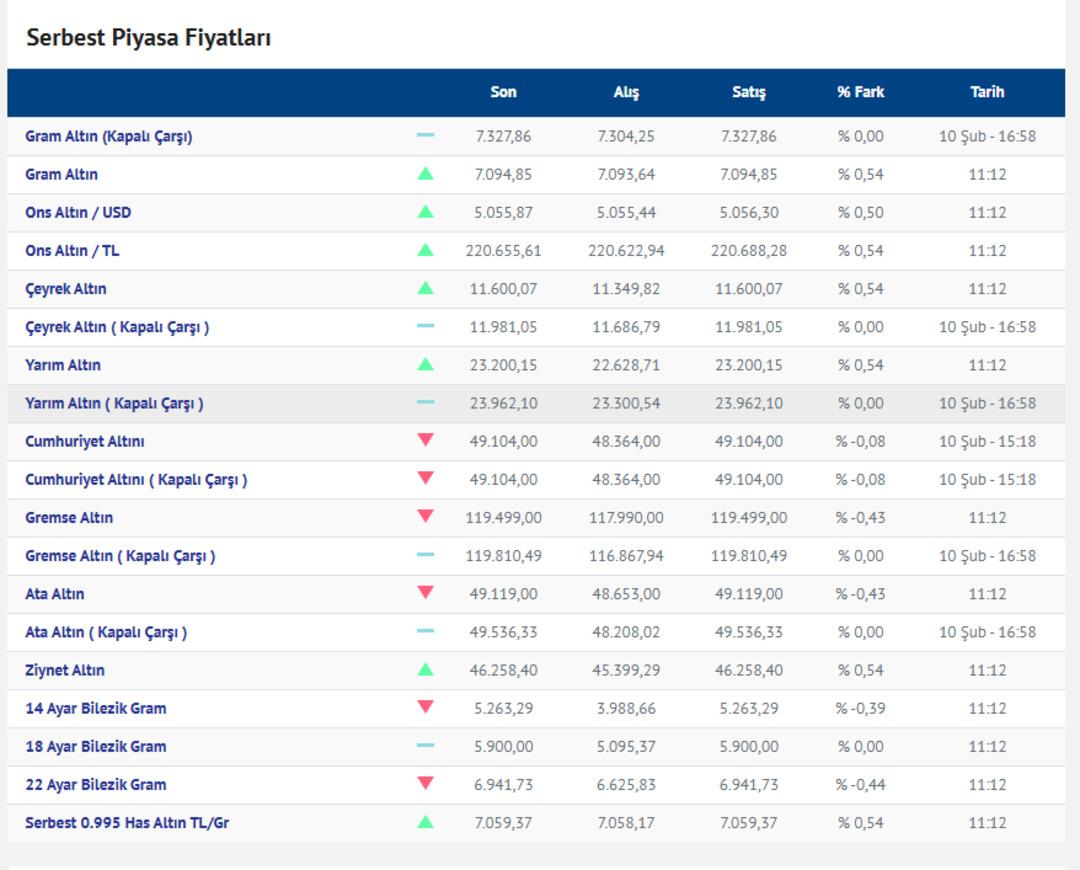Click the % Fark column header

coord(860,92)
